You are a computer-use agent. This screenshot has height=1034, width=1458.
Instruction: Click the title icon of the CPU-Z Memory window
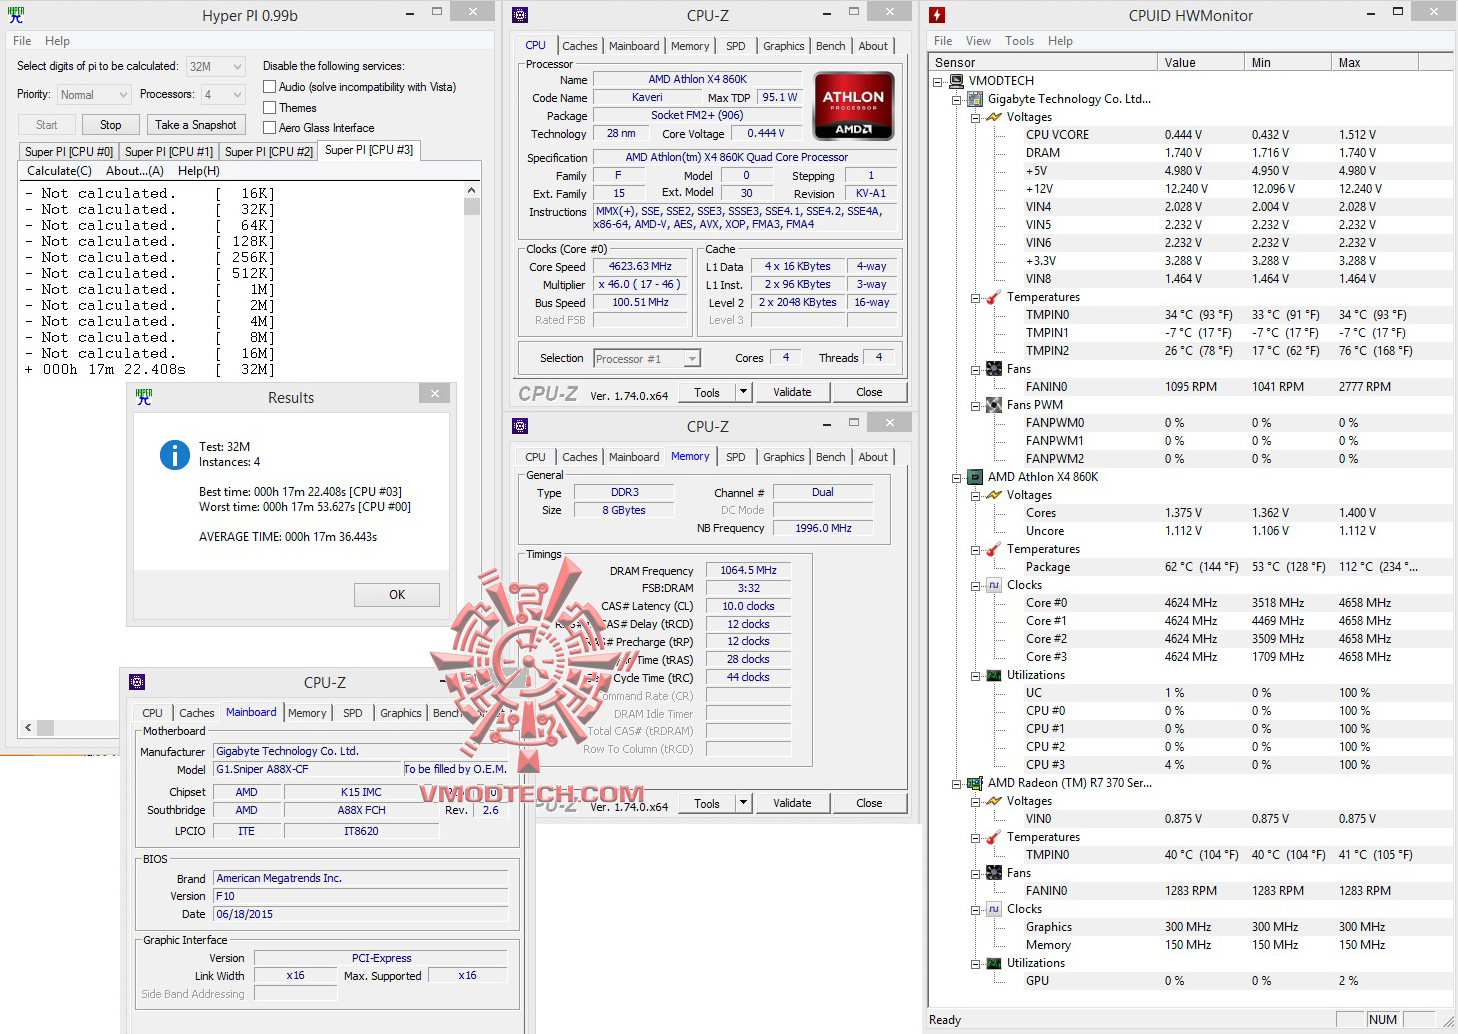click(x=520, y=426)
